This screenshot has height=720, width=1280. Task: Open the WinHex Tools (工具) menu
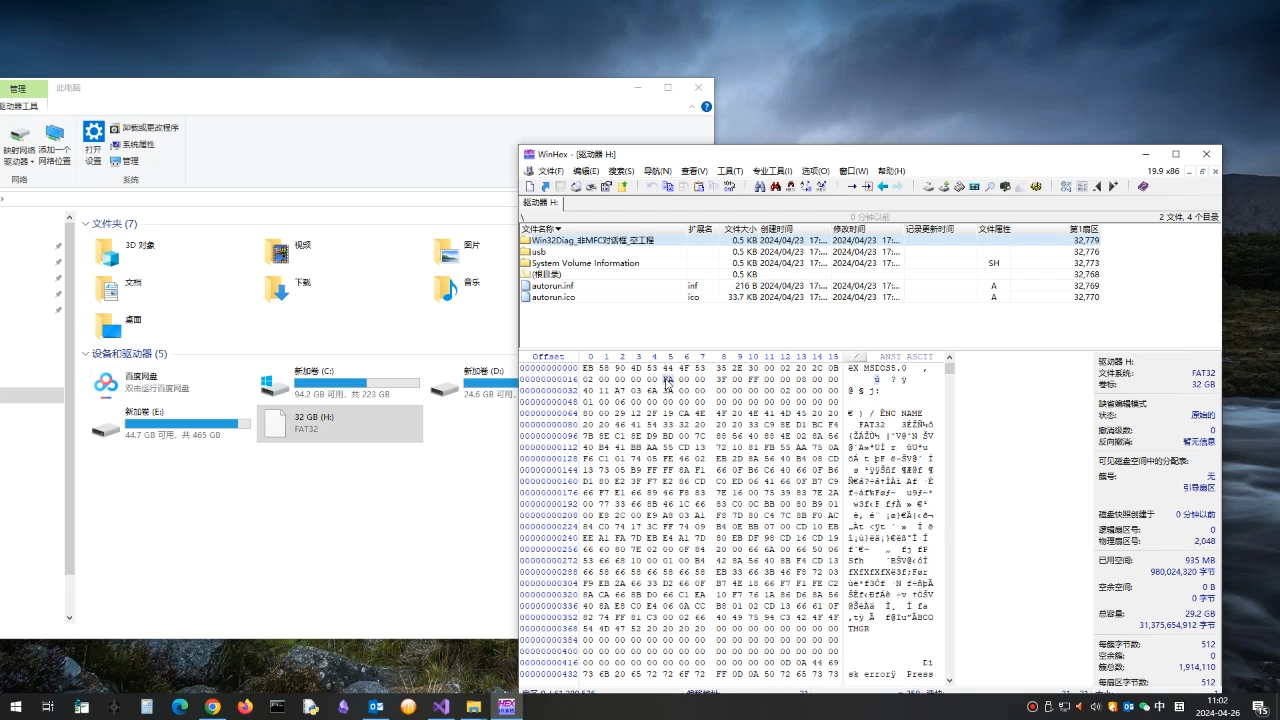click(x=730, y=171)
